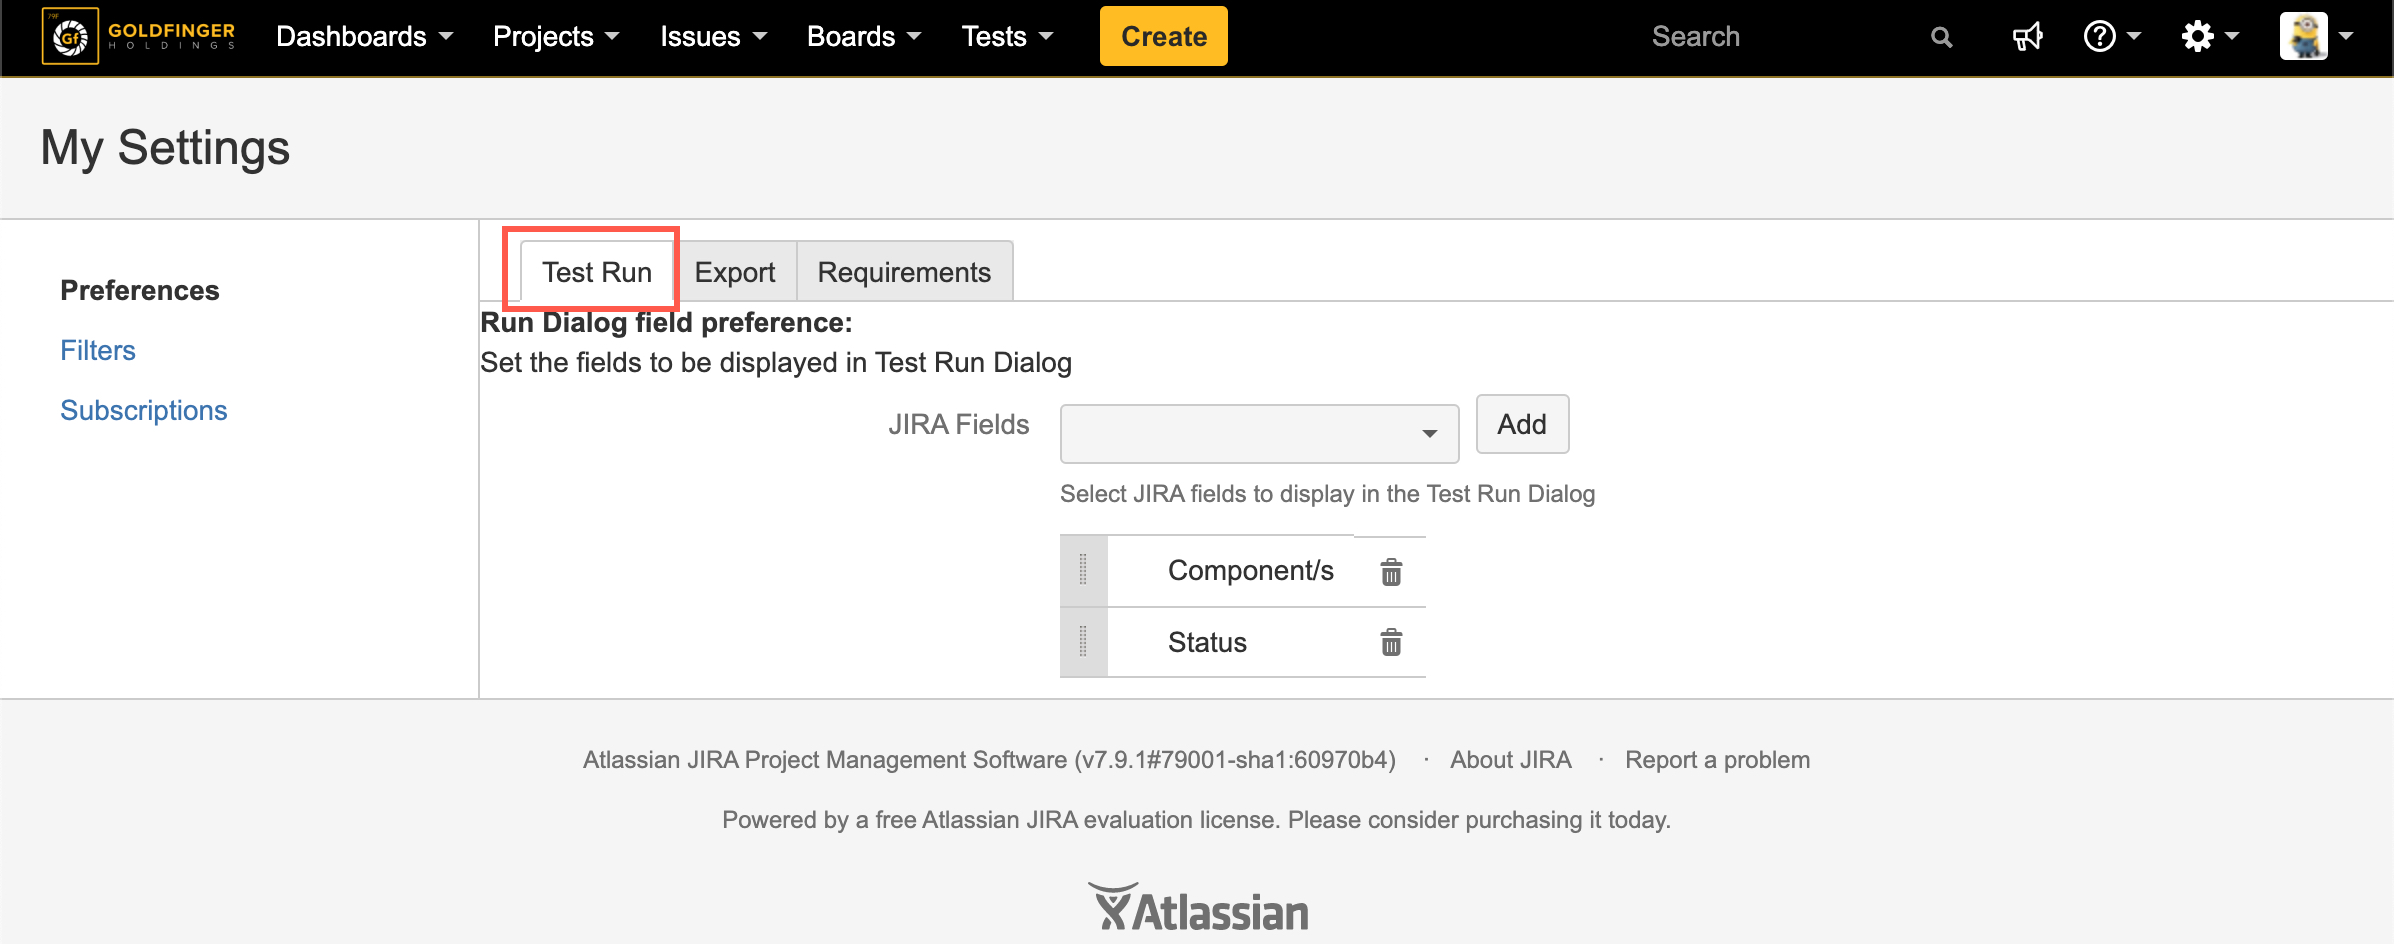Delete the Component/s field with trash icon
This screenshot has height=944, width=2394.
(1391, 572)
